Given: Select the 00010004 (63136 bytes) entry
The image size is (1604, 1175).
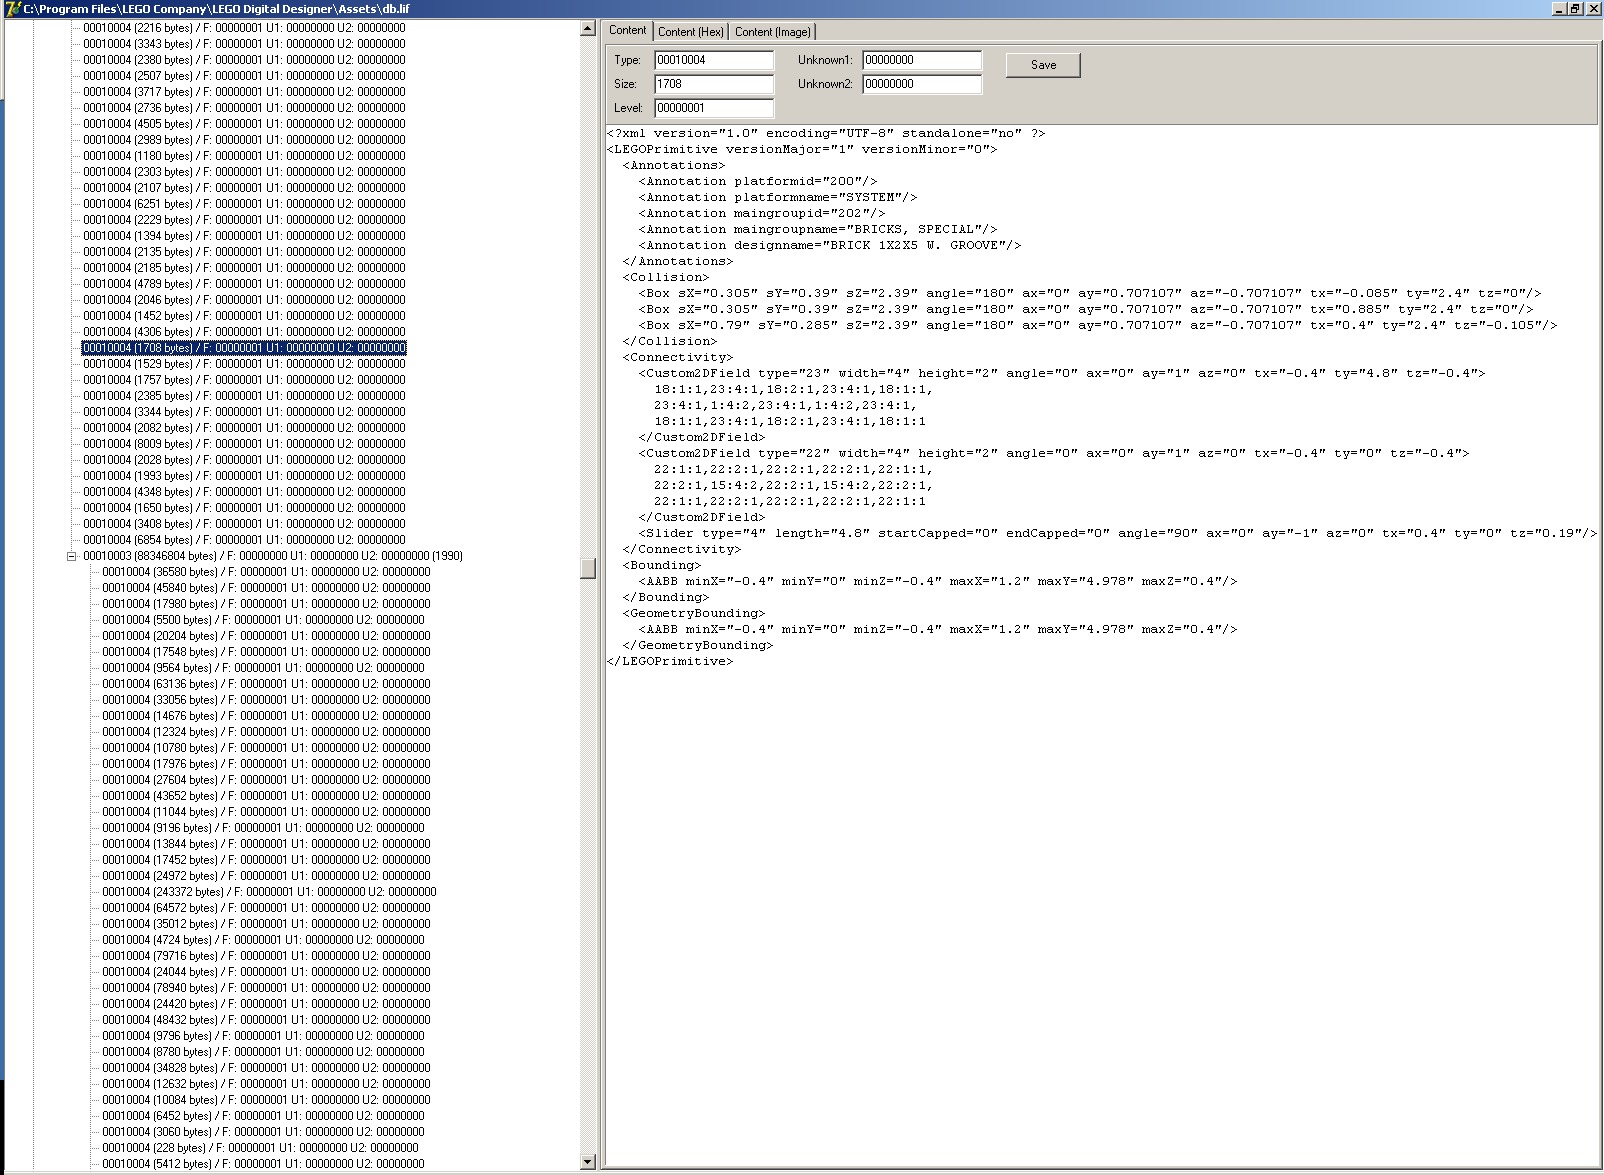Looking at the screenshot, I should coord(266,684).
